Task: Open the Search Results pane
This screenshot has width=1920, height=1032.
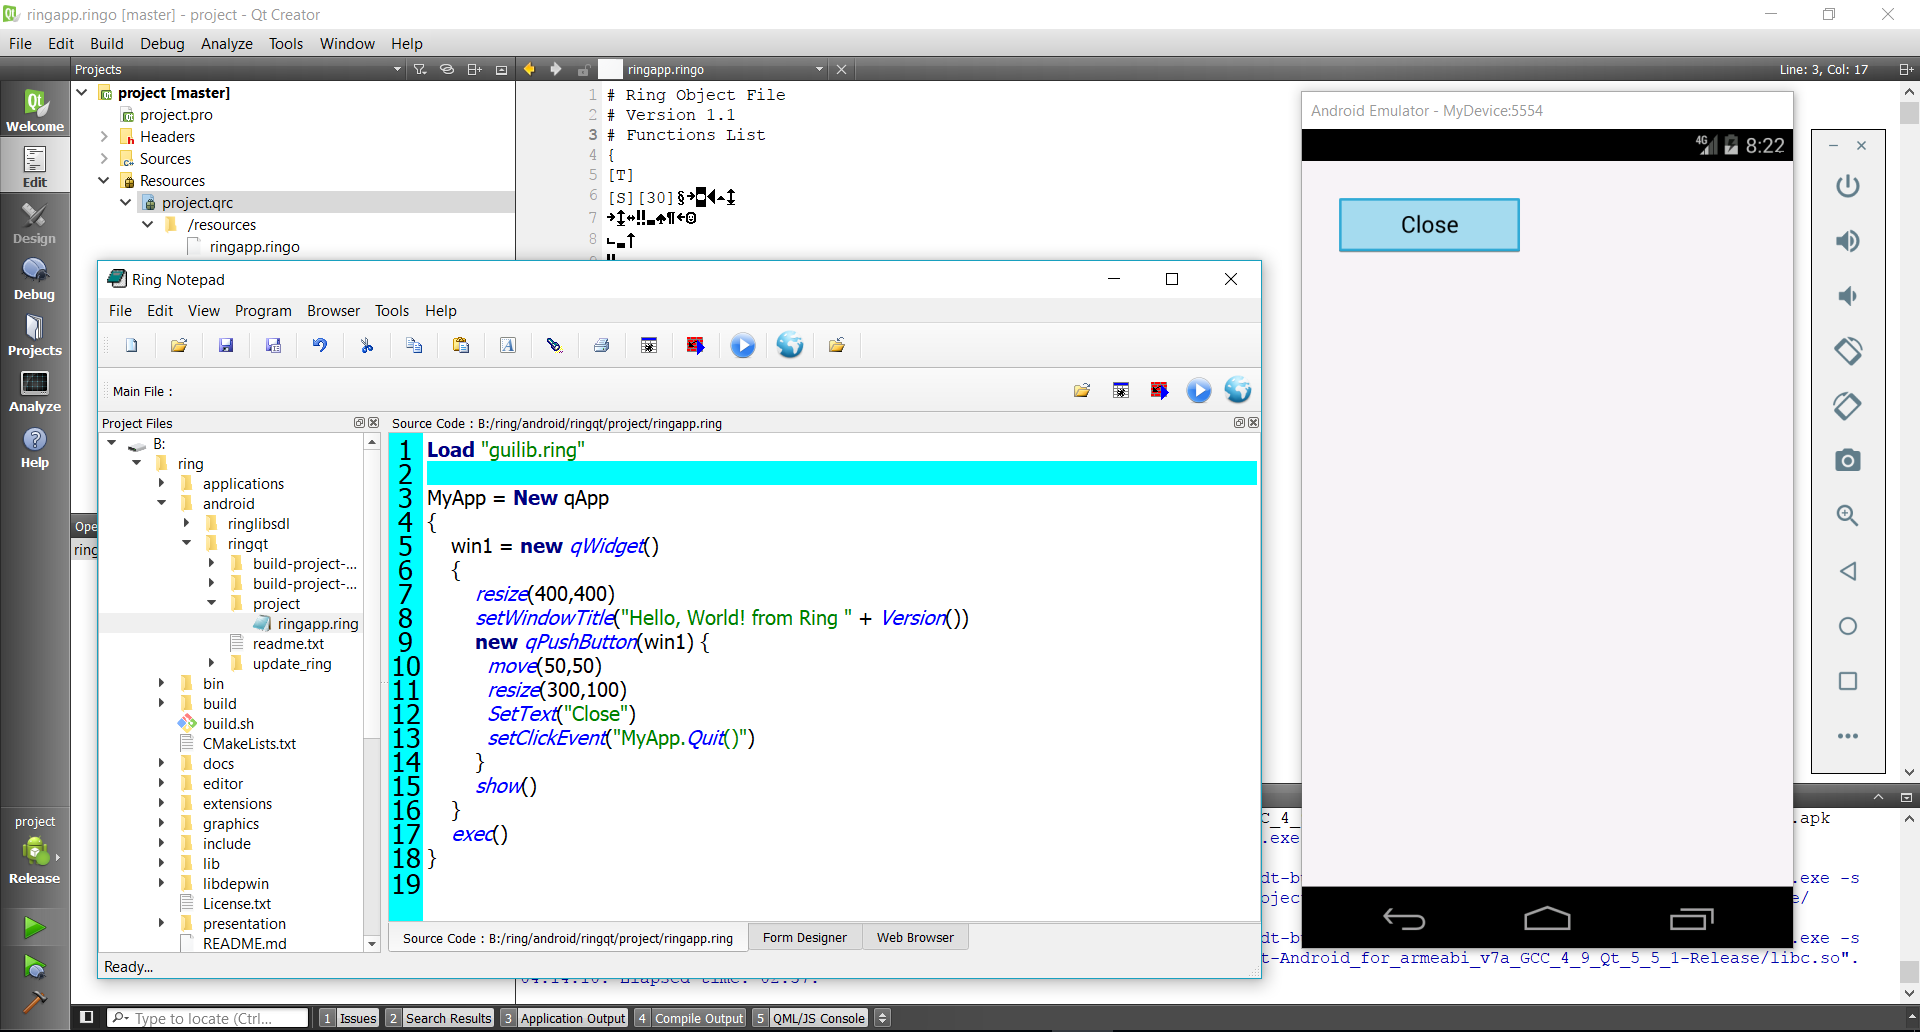Action: [x=440, y=1018]
